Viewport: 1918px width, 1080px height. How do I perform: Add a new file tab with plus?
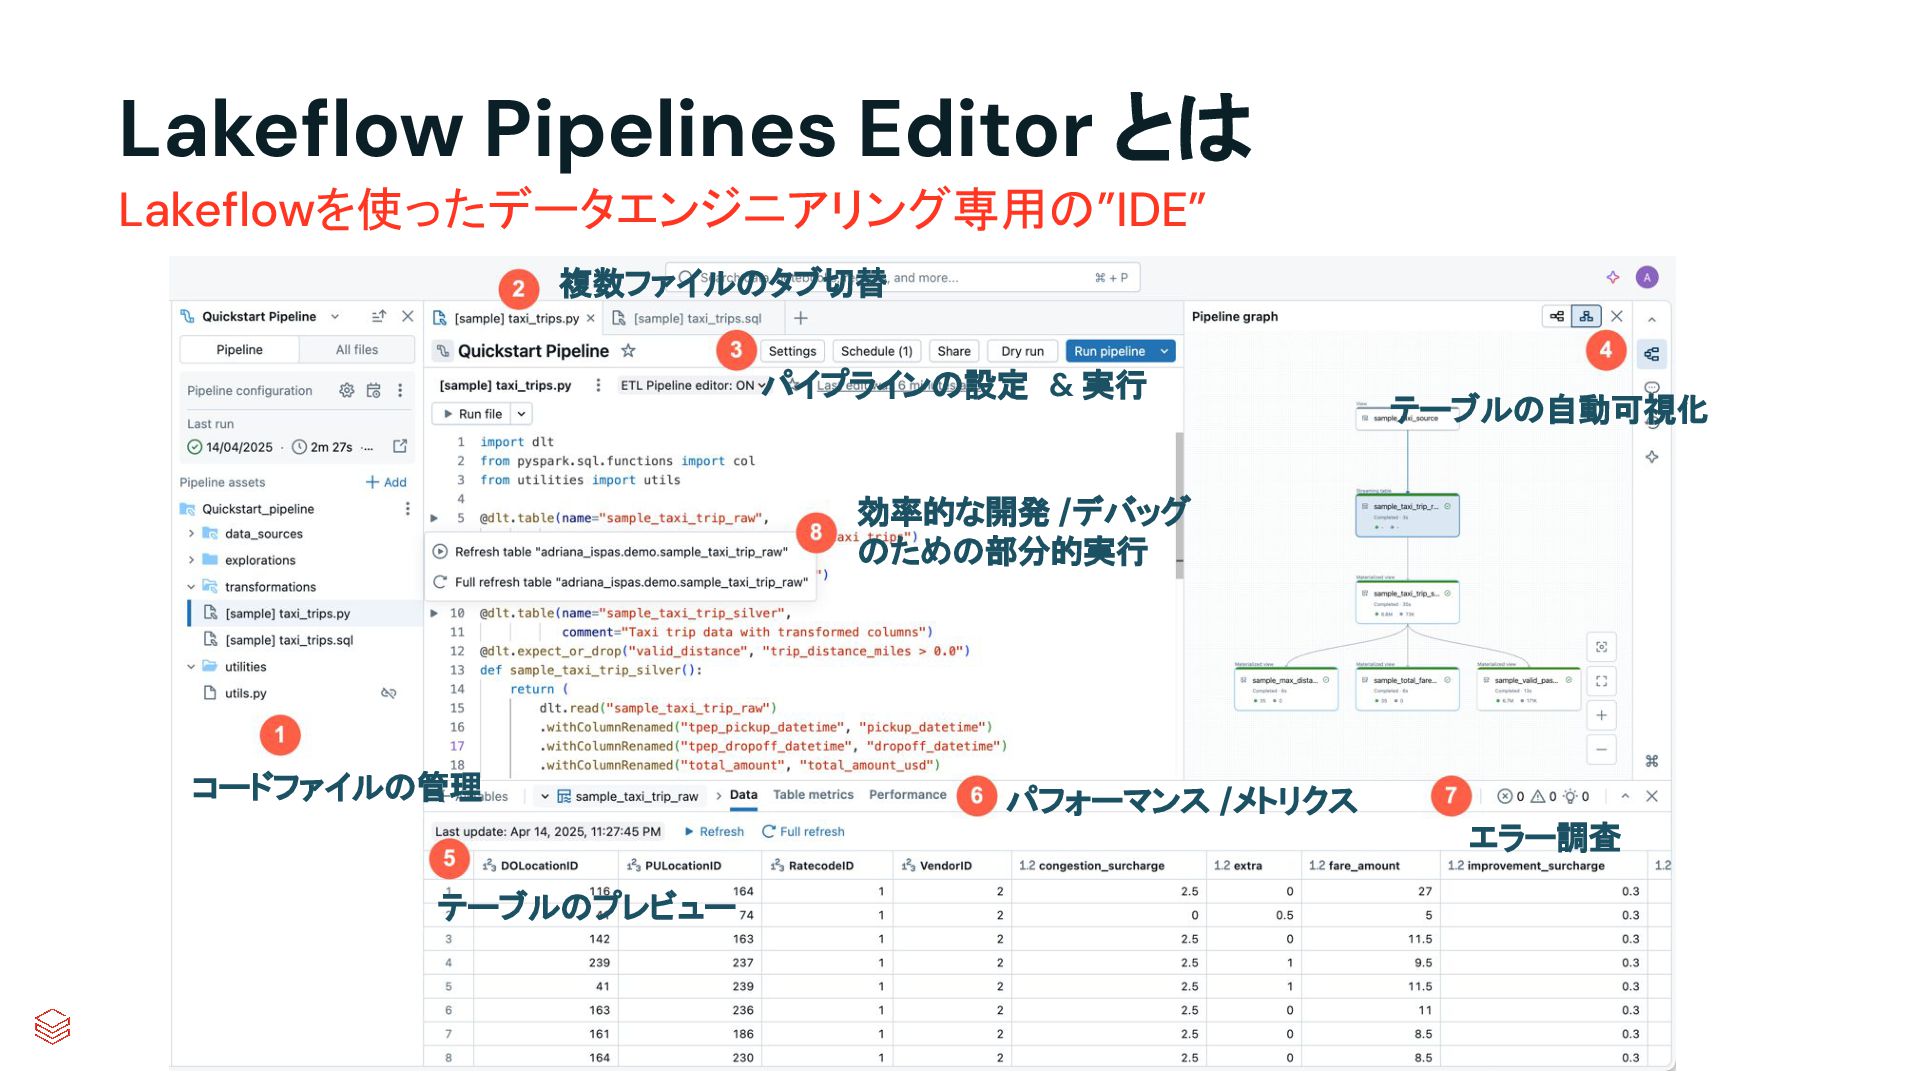pyautogui.click(x=800, y=318)
